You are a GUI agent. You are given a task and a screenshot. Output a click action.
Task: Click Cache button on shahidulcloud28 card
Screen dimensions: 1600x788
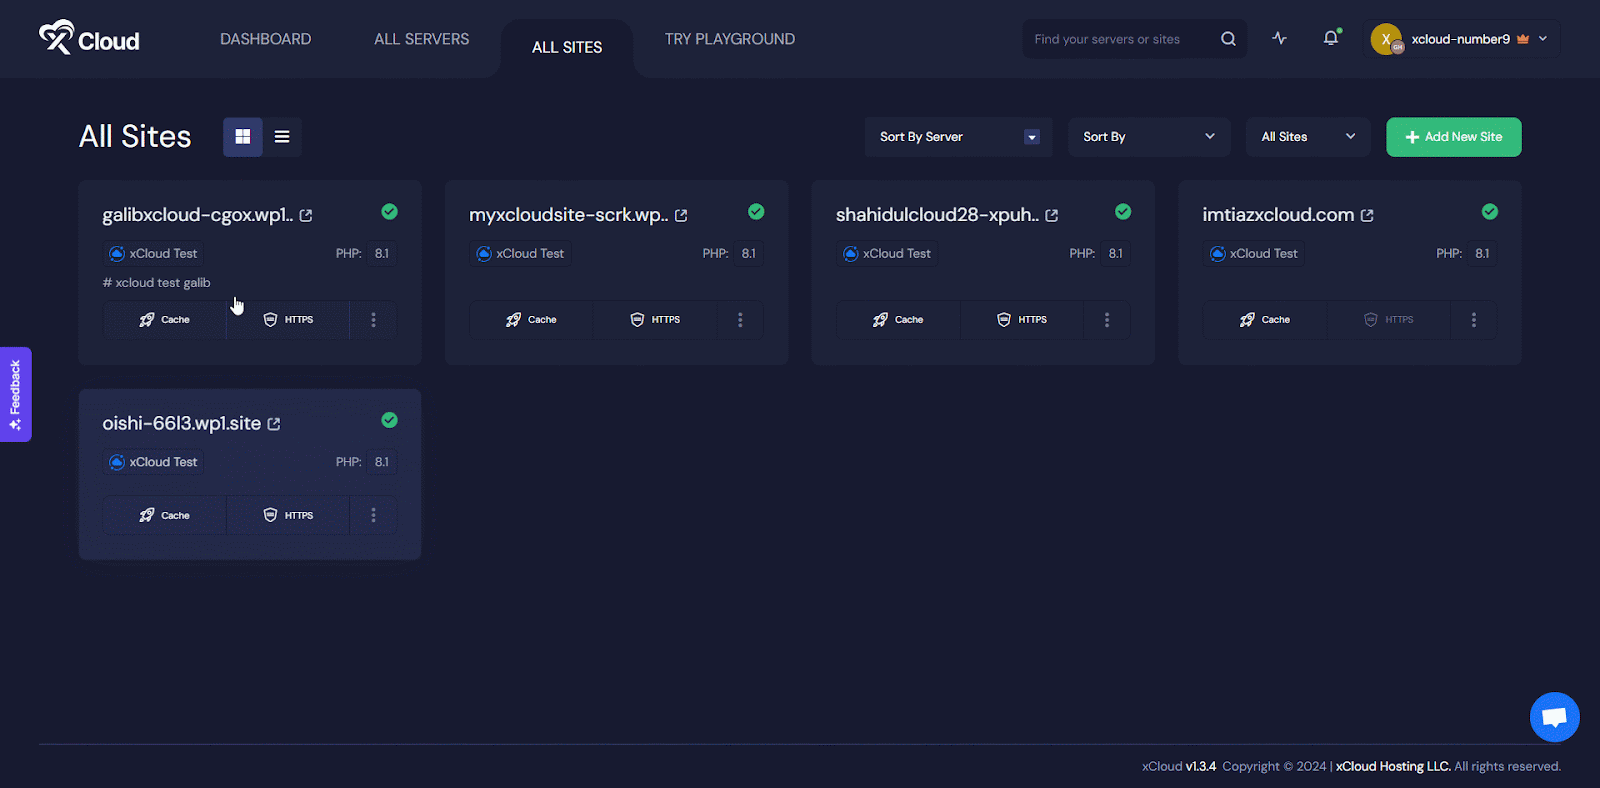897,320
